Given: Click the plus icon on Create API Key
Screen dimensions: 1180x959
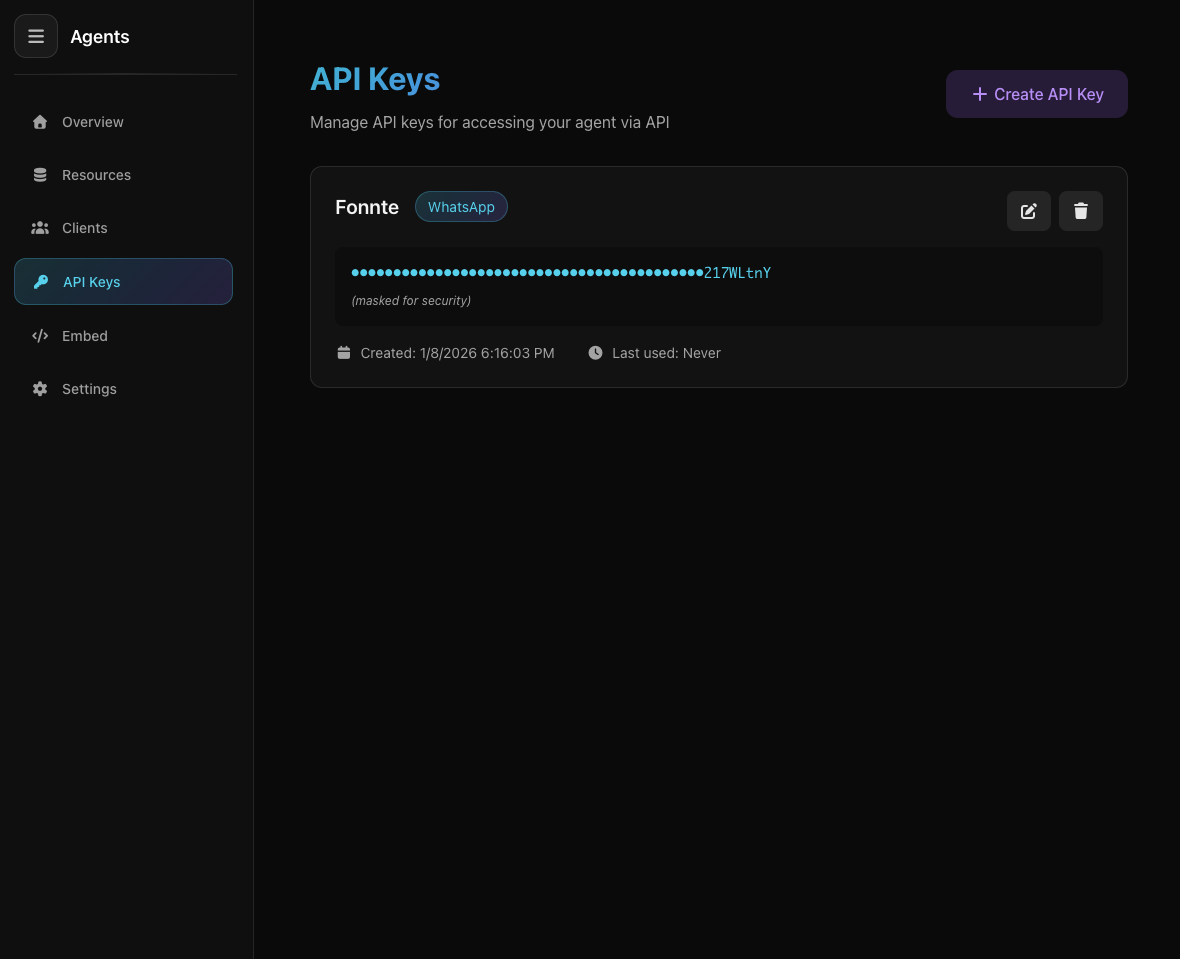Looking at the screenshot, I should tap(980, 94).
